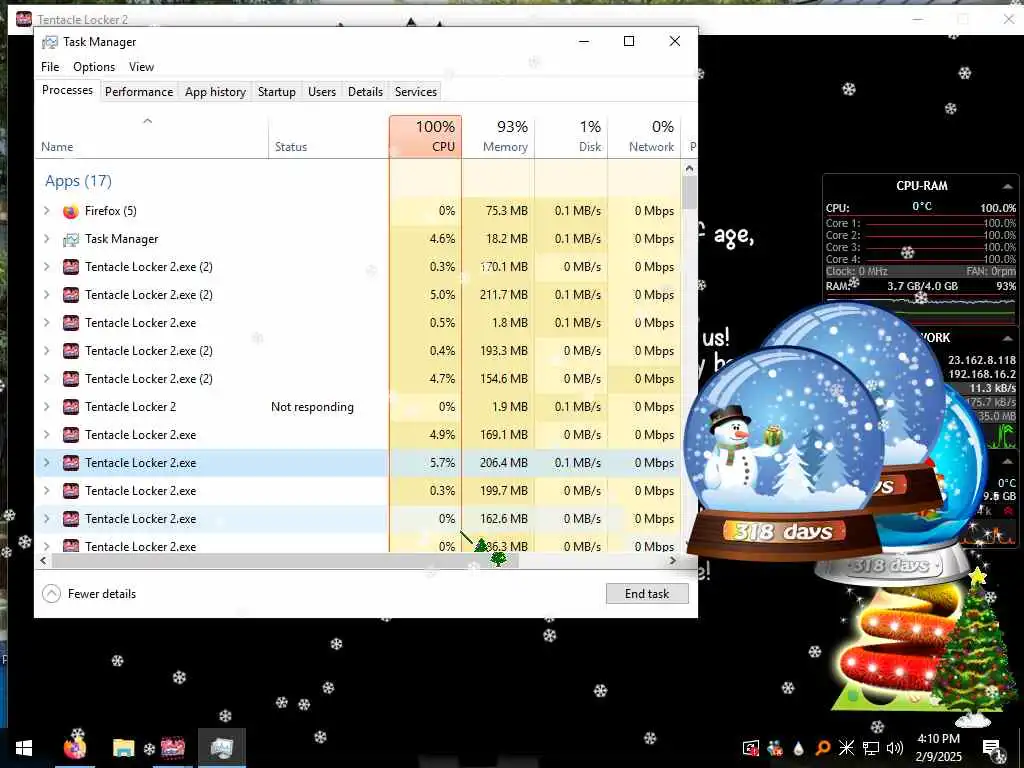Click the Task Manager taskbar icon
The height and width of the screenshot is (768, 1024).
tap(222, 748)
